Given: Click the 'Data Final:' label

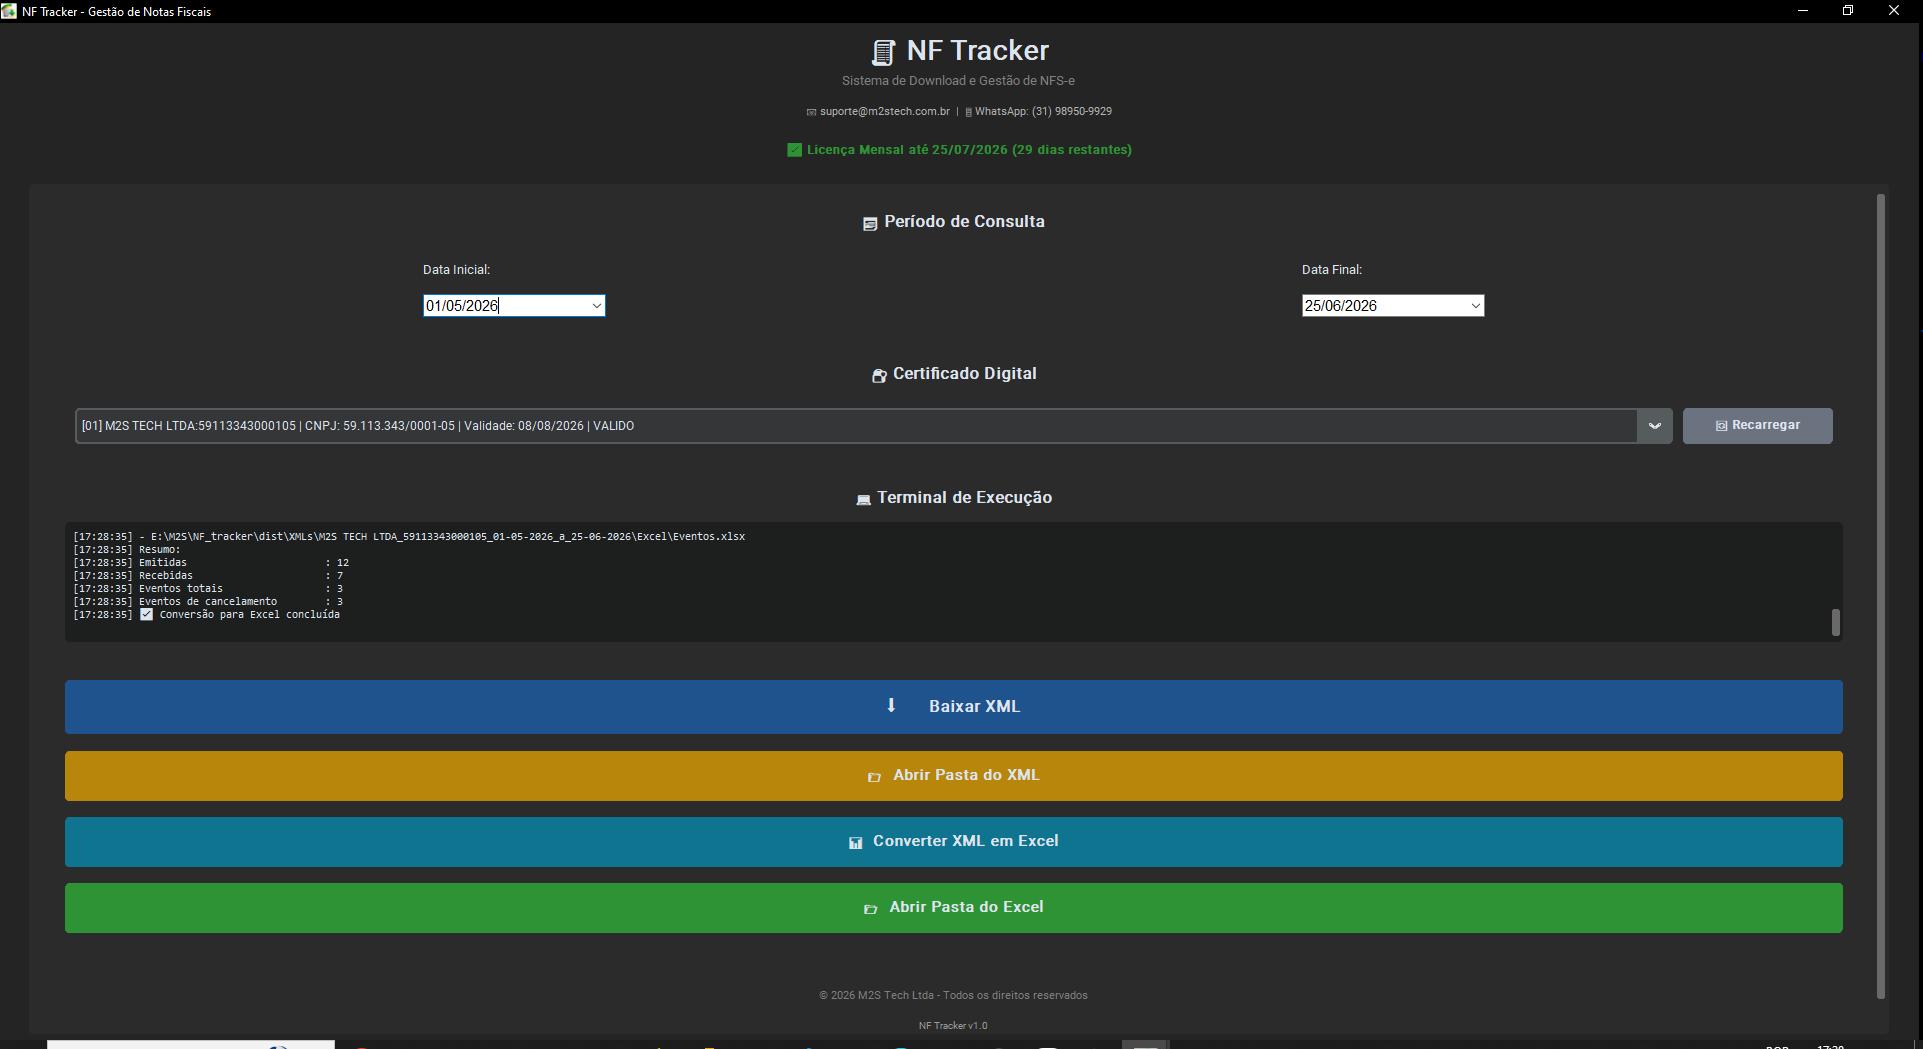Looking at the screenshot, I should (1332, 270).
